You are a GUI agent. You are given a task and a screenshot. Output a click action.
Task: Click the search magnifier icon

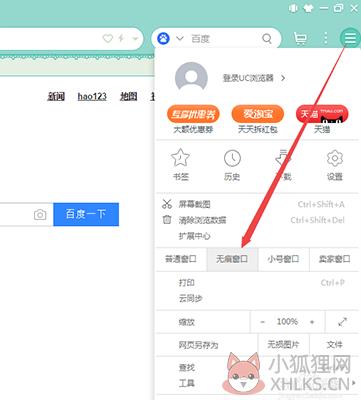267,39
